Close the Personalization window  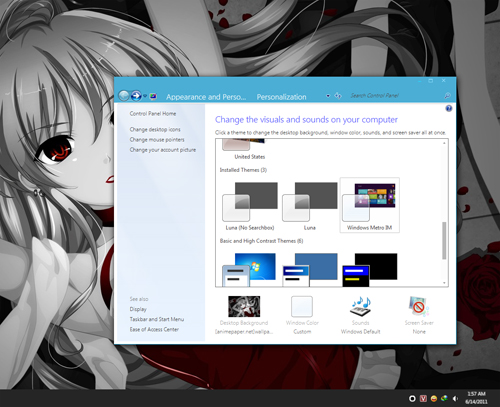443,81
